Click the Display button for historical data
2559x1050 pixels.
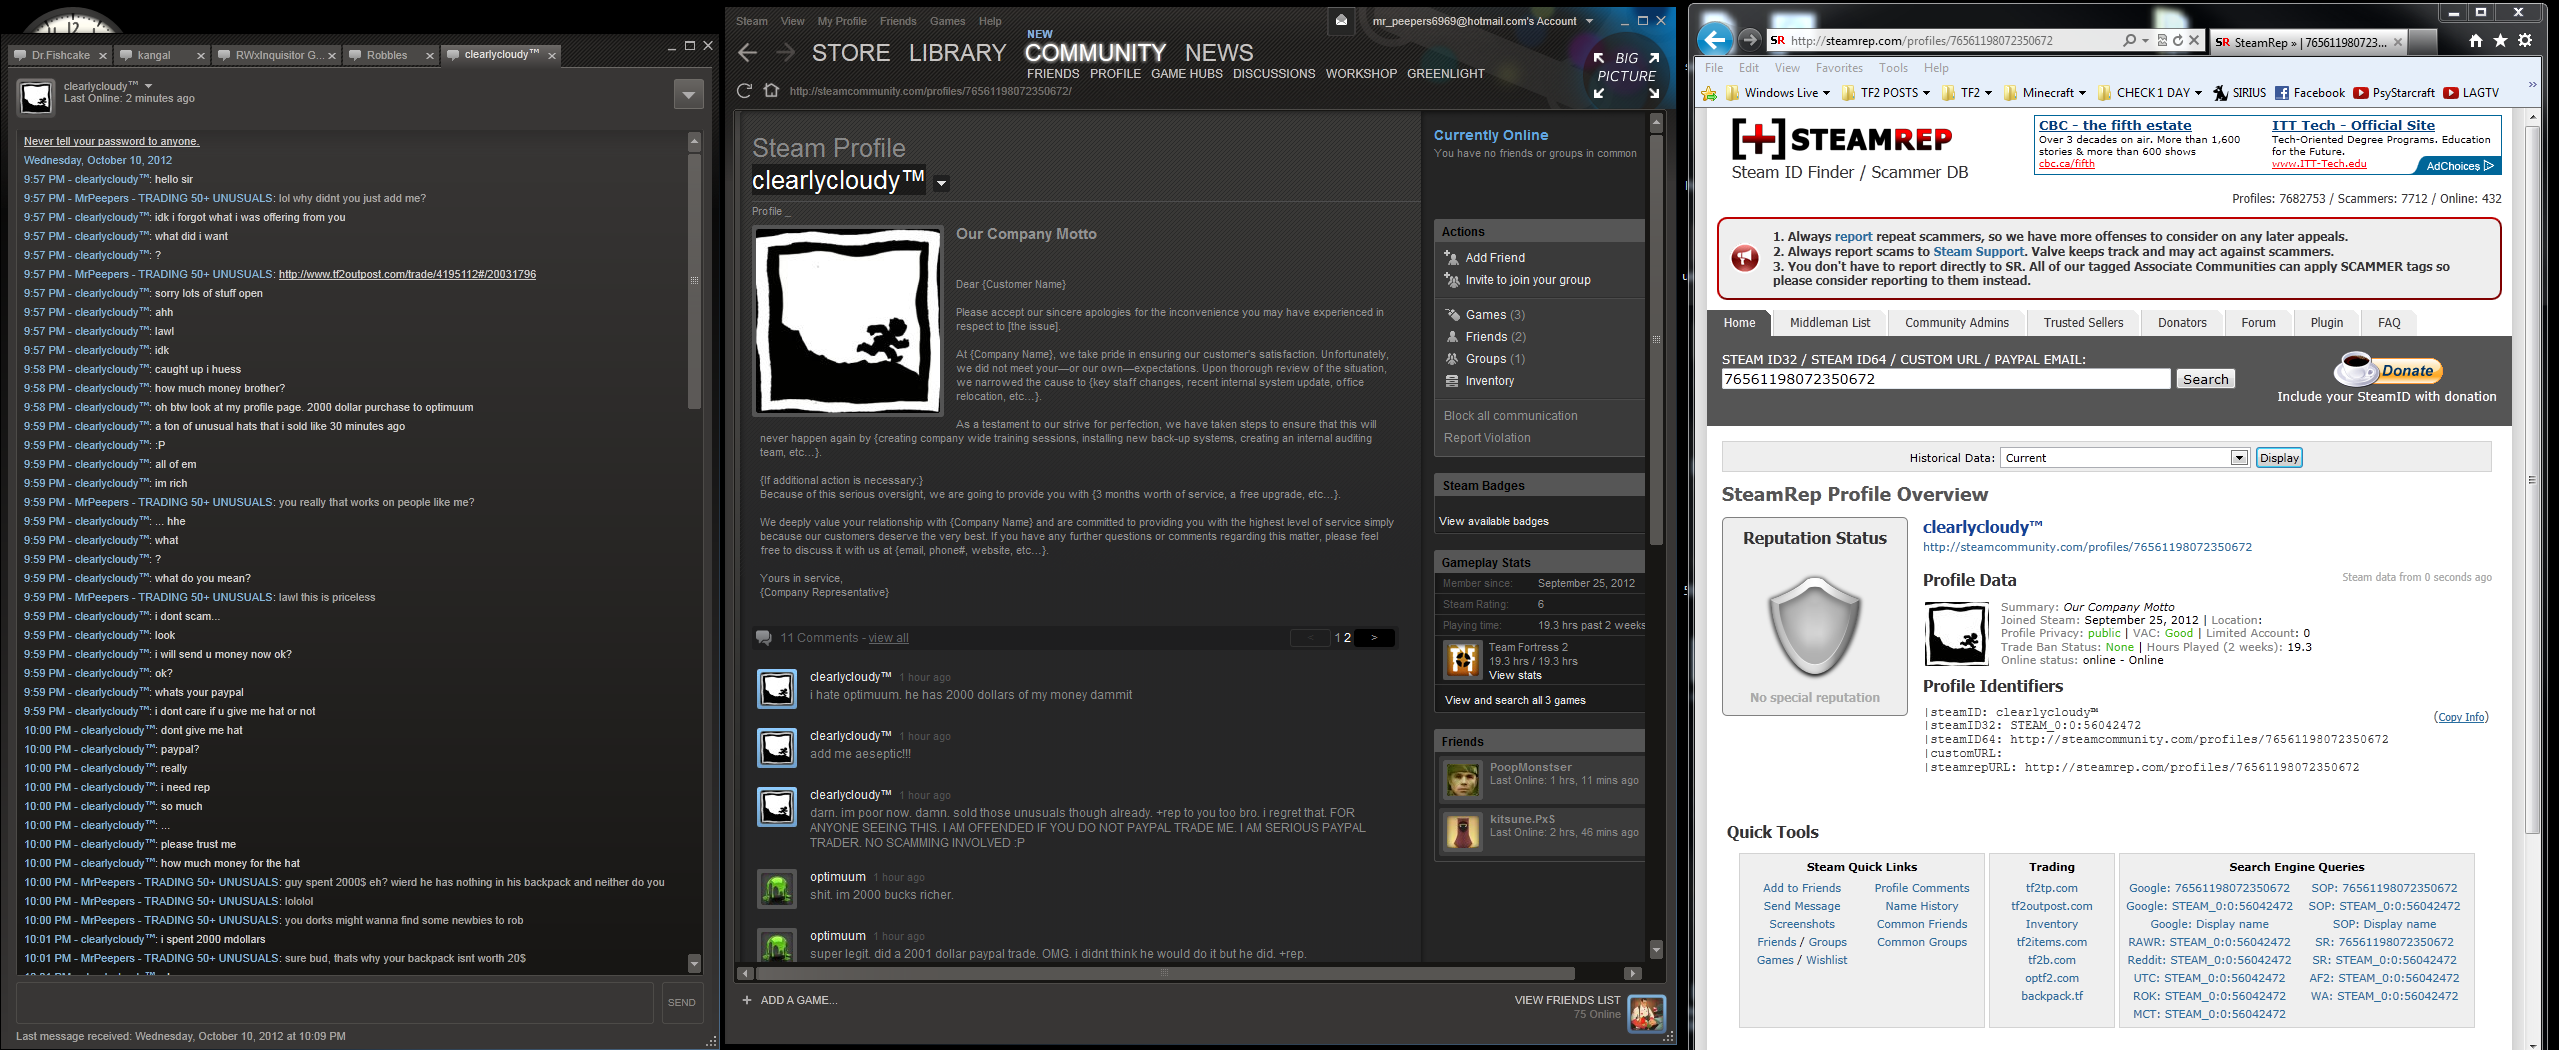[x=2279, y=458]
